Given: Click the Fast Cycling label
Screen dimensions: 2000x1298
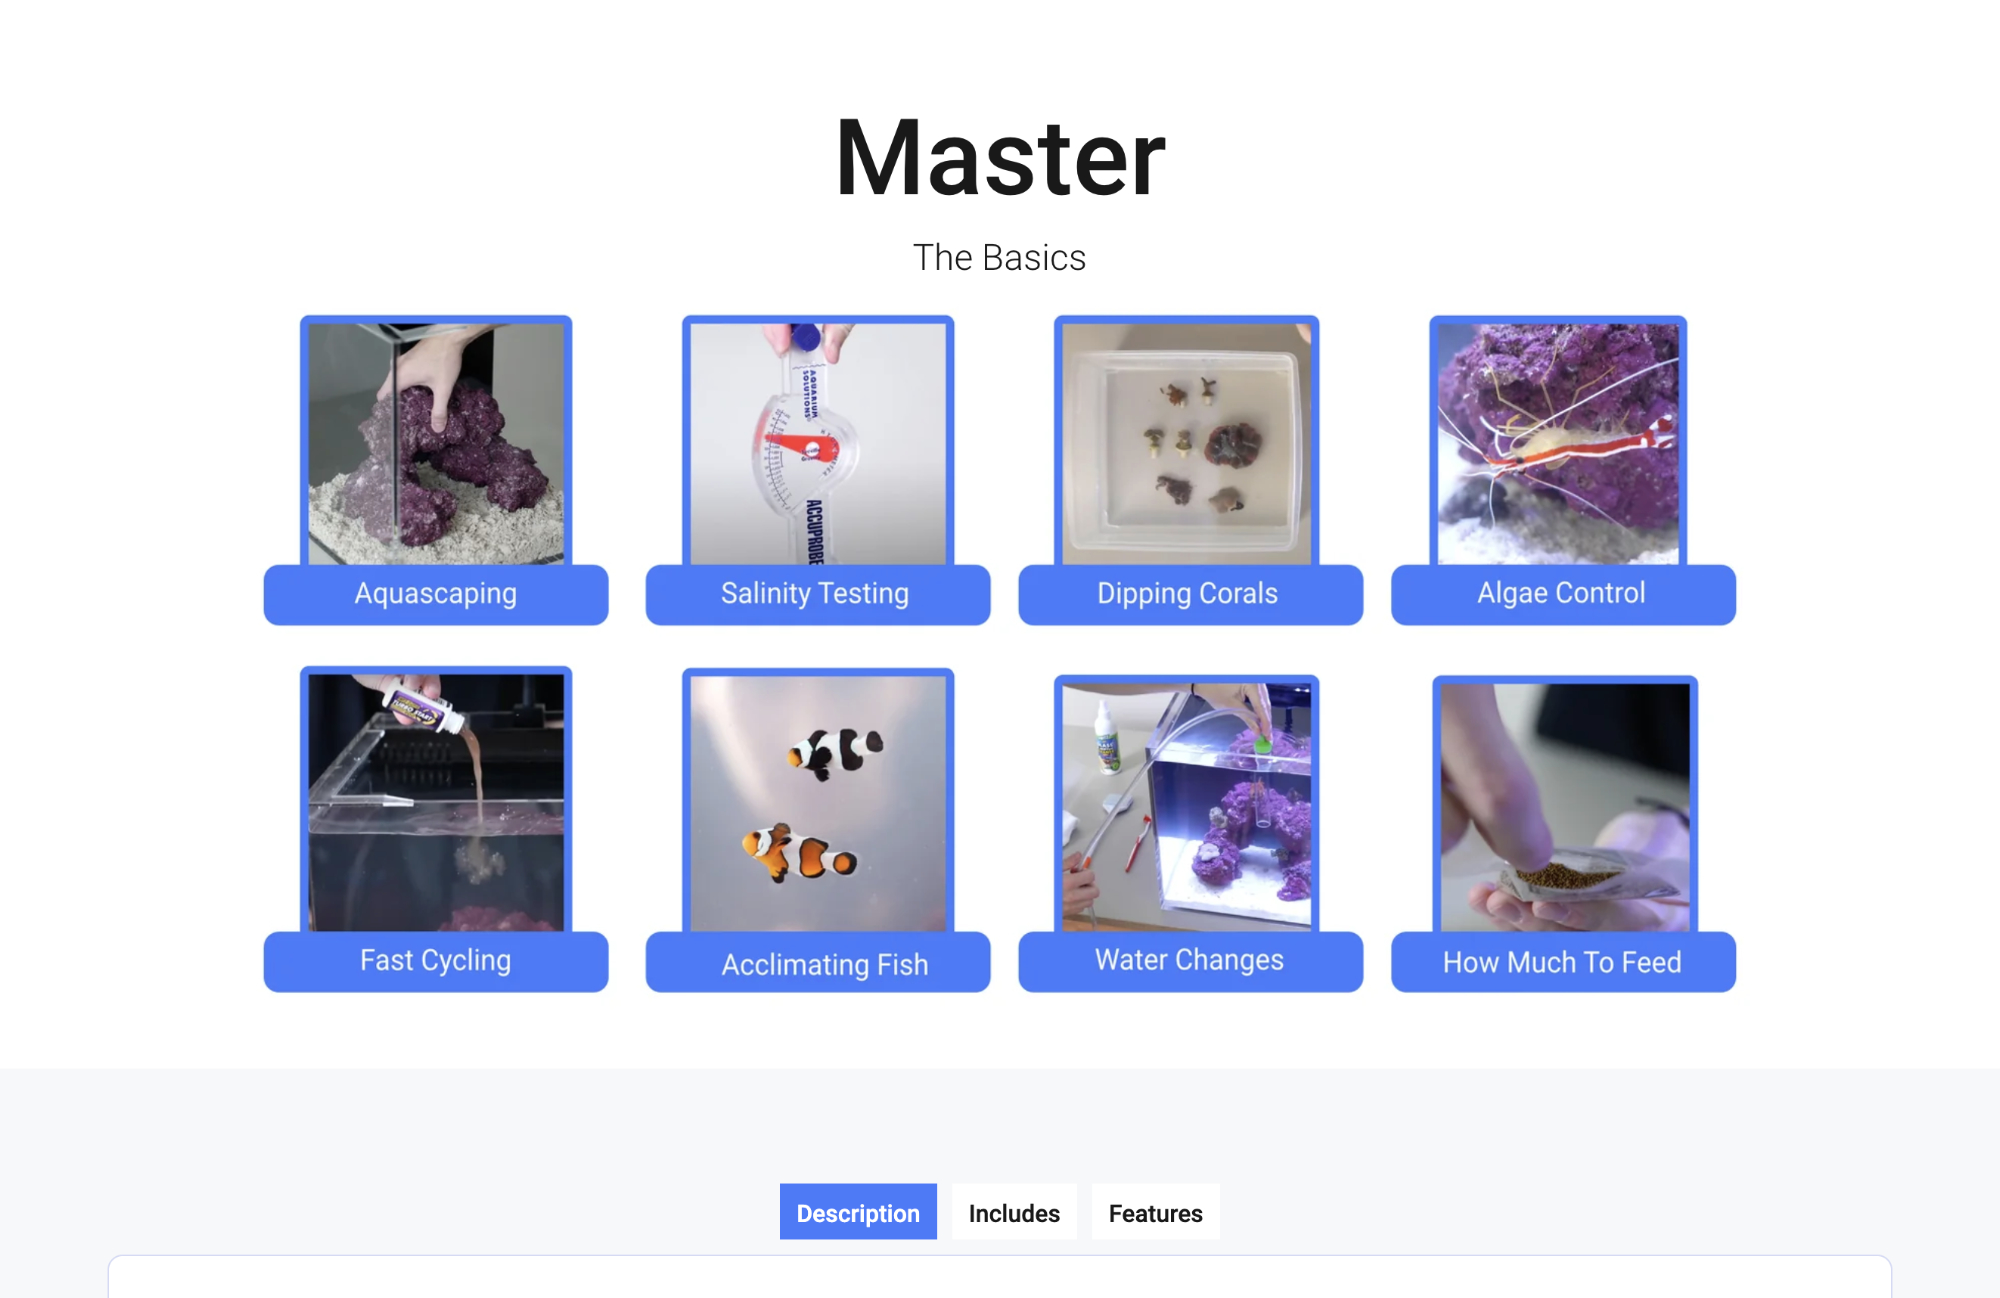Looking at the screenshot, I should 436,961.
